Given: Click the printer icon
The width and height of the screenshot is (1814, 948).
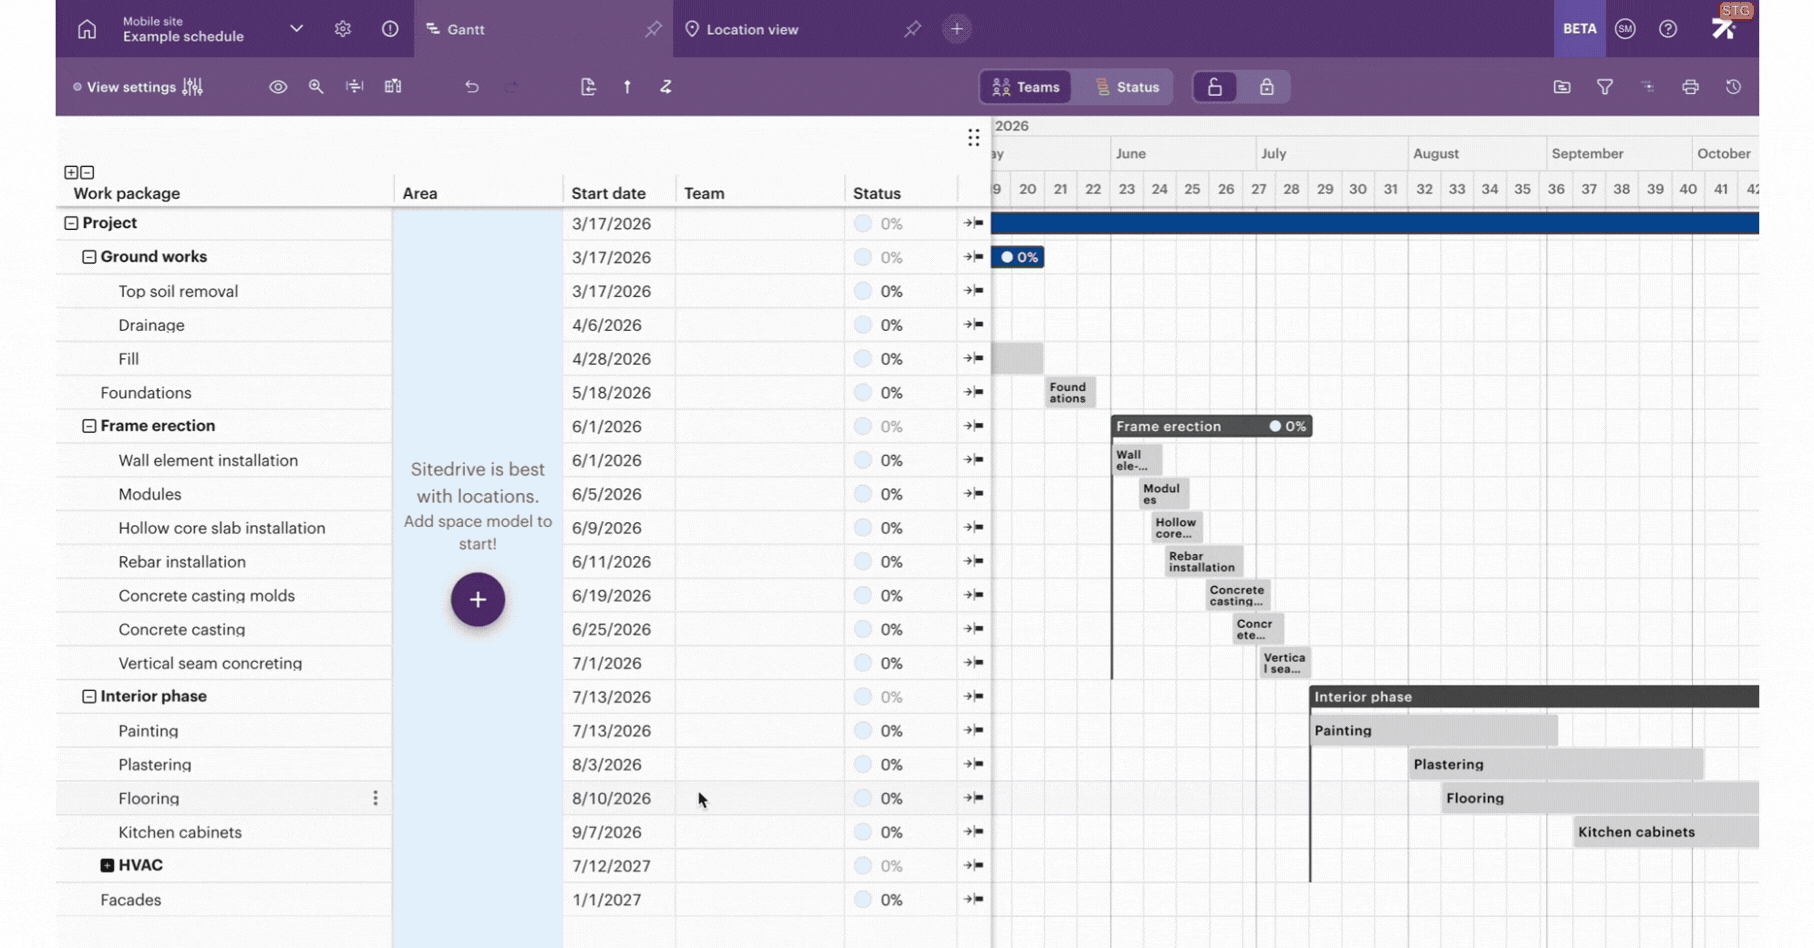Looking at the screenshot, I should [1690, 87].
